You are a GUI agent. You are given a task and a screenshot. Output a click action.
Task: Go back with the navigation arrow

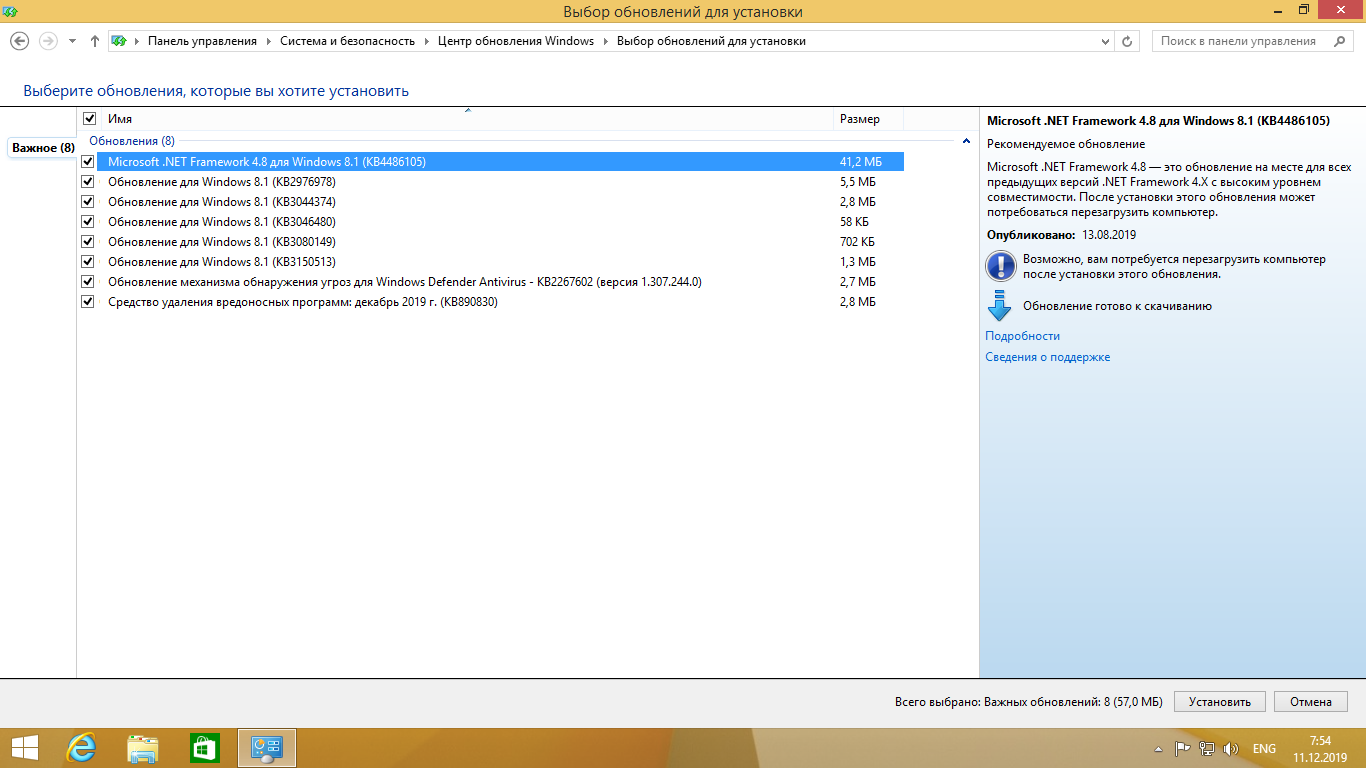pyautogui.click(x=19, y=41)
